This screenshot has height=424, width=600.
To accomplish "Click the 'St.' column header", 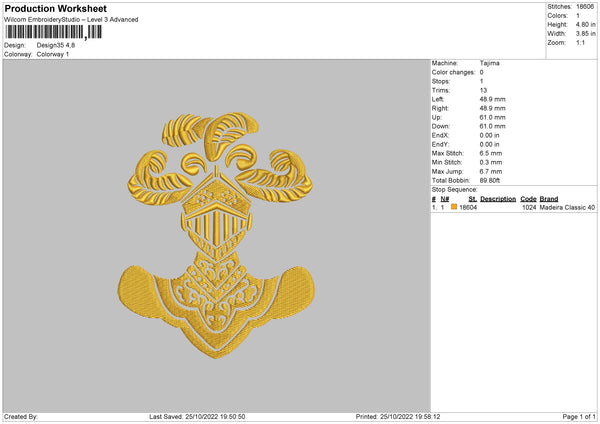I will (473, 199).
